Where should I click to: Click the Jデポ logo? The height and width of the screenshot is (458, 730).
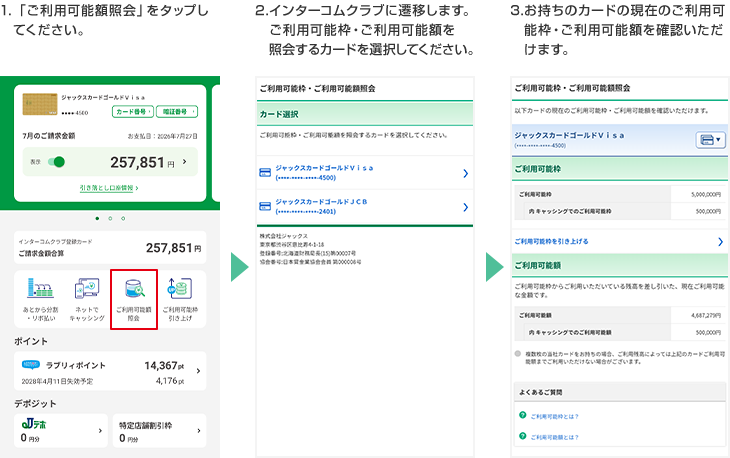34,424
